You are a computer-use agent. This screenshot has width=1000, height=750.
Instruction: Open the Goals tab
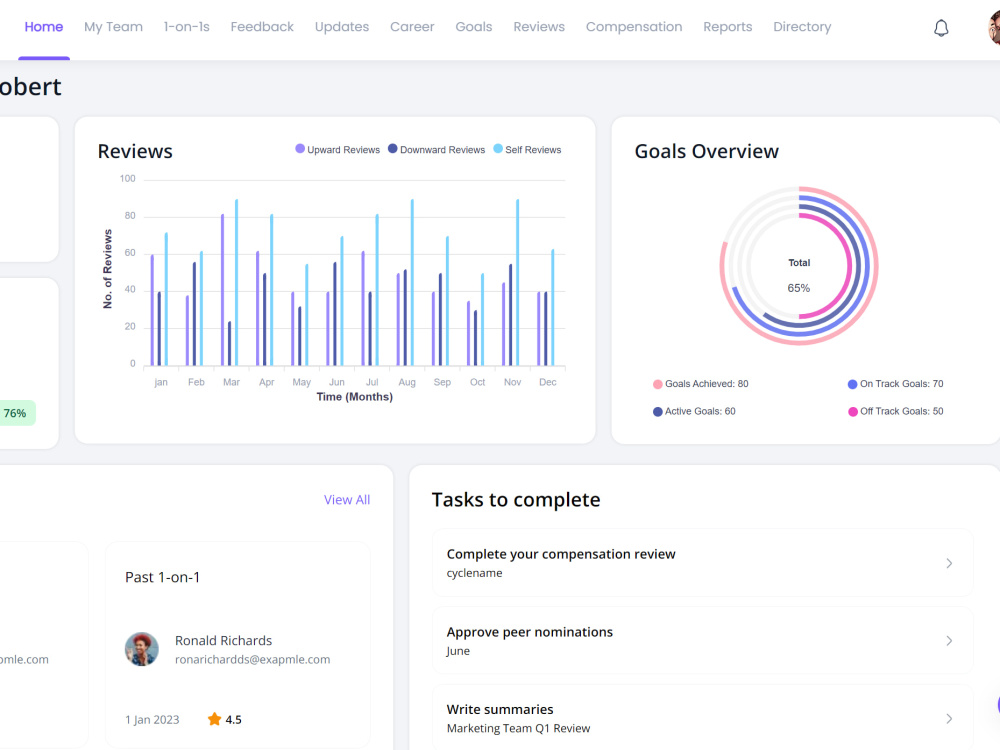474,27
